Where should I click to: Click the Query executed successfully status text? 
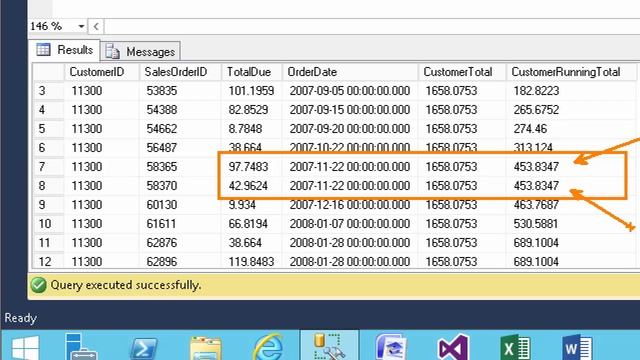pos(126,285)
